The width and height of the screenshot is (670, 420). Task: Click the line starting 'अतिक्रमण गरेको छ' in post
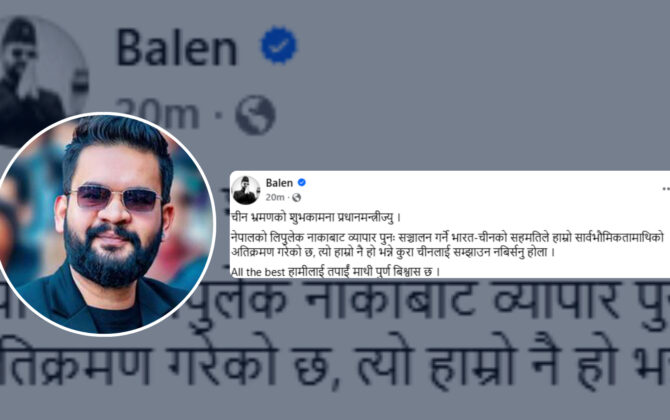click(x=393, y=252)
